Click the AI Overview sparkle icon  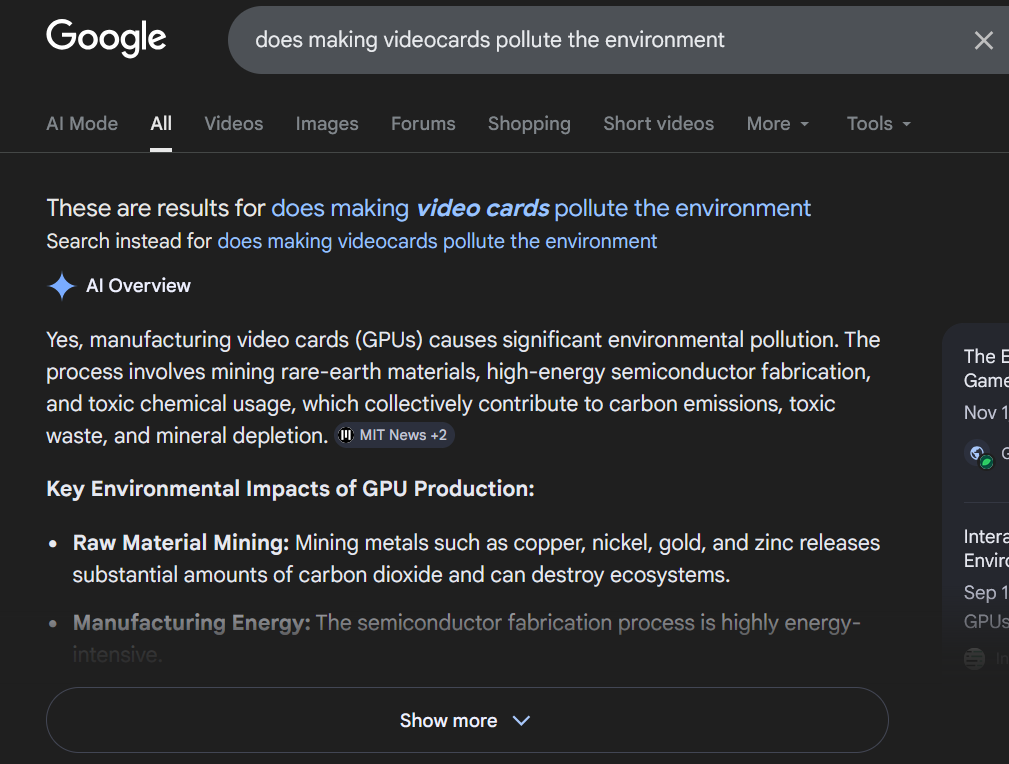(x=62, y=286)
